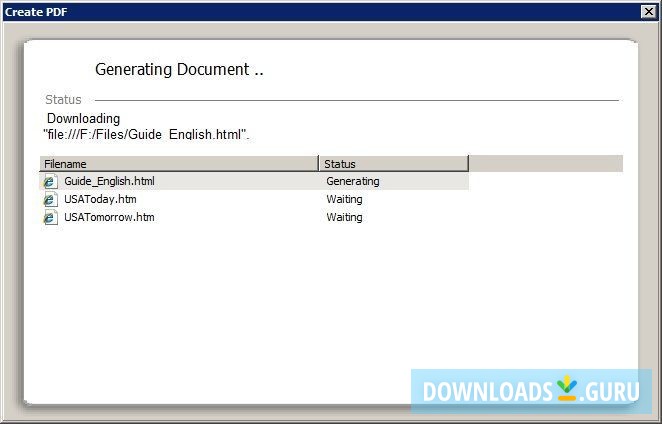Click the USATomorrow.htm file icon
The height and width of the screenshot is (424, 662).
coord(50,217)
